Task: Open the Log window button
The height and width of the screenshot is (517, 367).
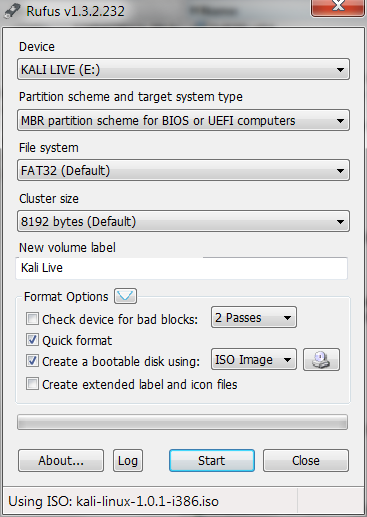Action: (x=128, y=461)
